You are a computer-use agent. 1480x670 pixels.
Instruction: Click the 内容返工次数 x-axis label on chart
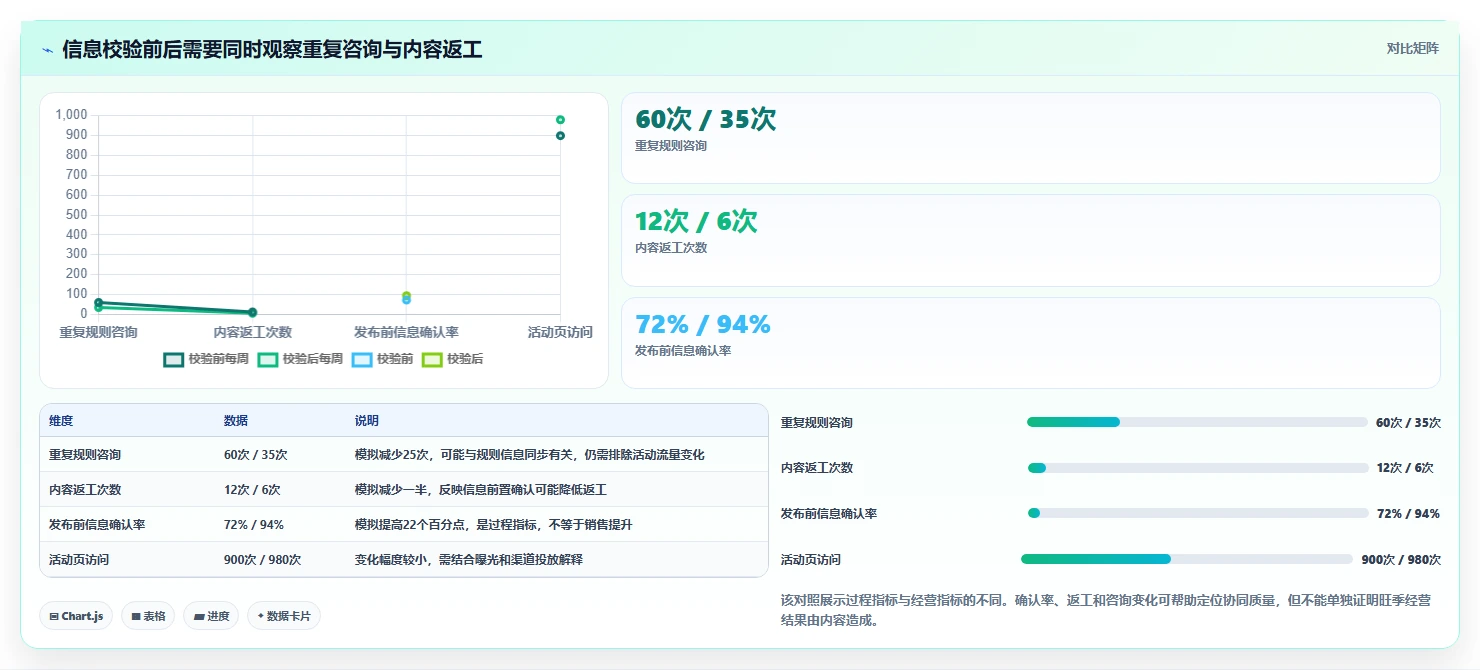tap(252, 332)
